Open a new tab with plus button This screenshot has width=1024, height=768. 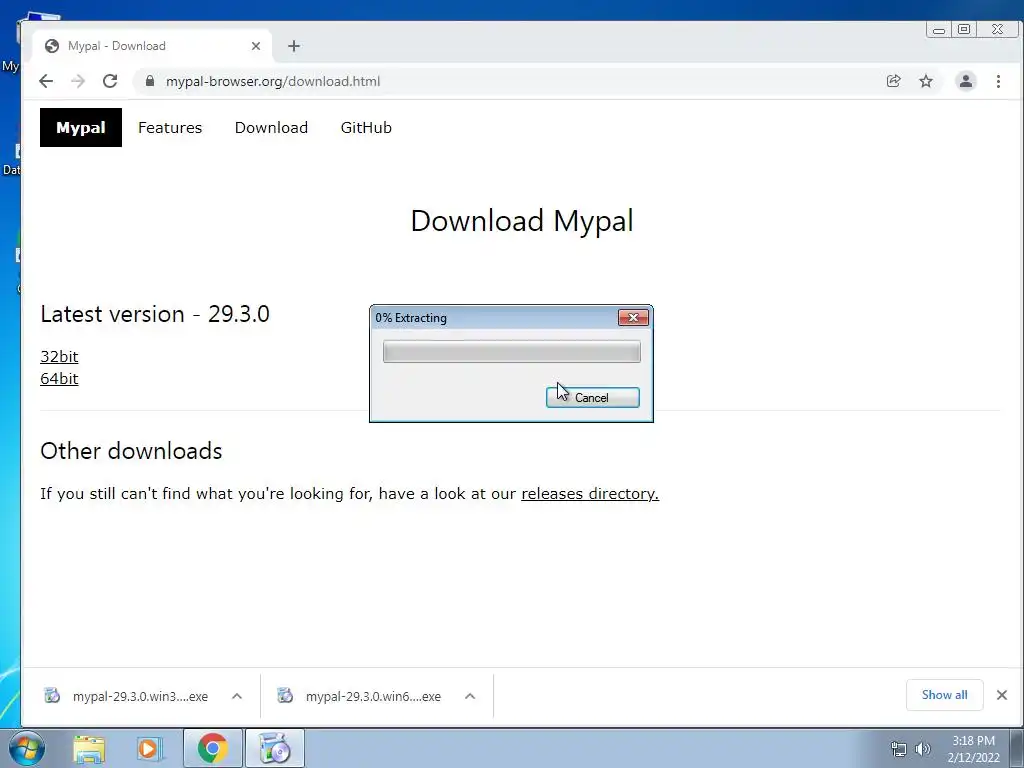tap(294, 46)
